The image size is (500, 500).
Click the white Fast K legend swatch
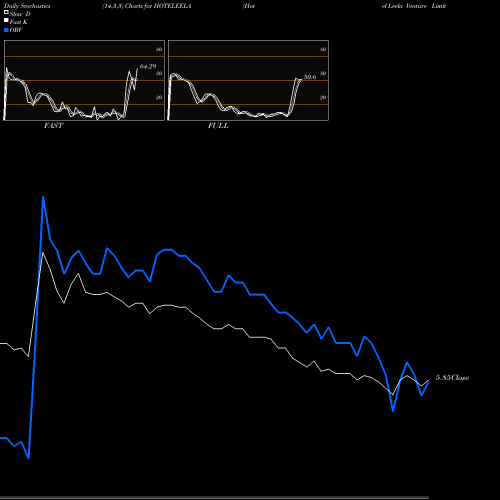(x=6, y=21)
